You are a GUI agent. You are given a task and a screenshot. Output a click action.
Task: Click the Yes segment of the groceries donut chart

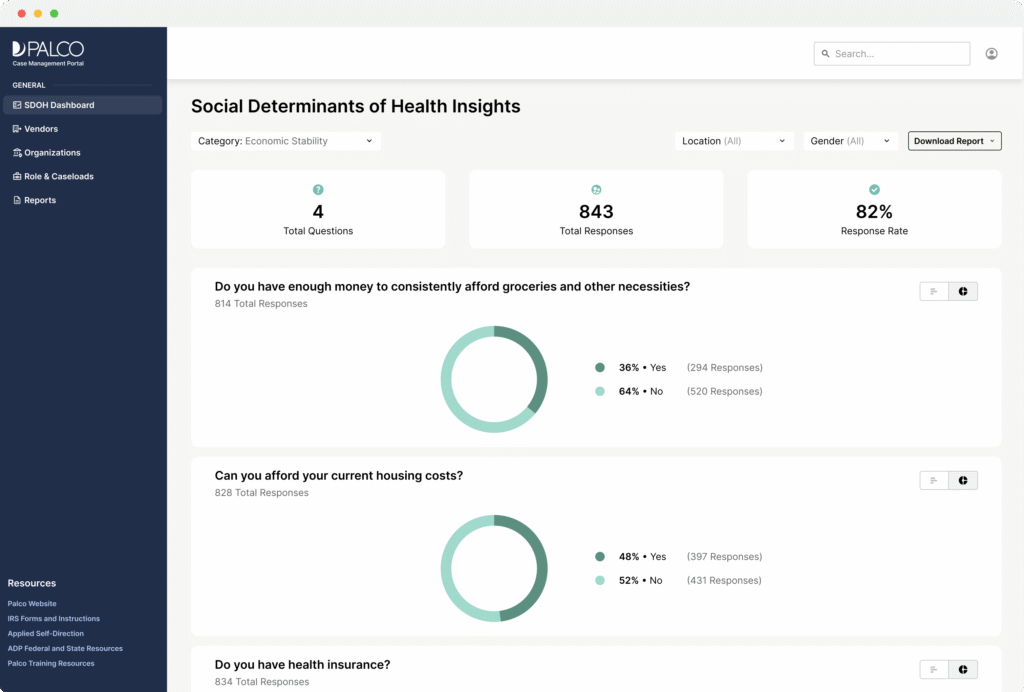pyautogui.click(x=536, y=355)
